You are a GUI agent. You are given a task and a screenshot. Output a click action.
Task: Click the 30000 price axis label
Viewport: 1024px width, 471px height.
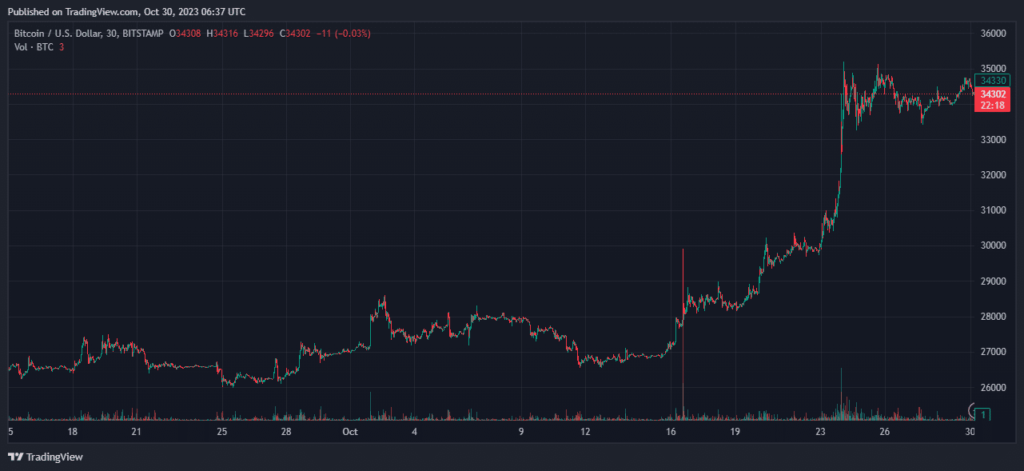[x=992, y=245]
